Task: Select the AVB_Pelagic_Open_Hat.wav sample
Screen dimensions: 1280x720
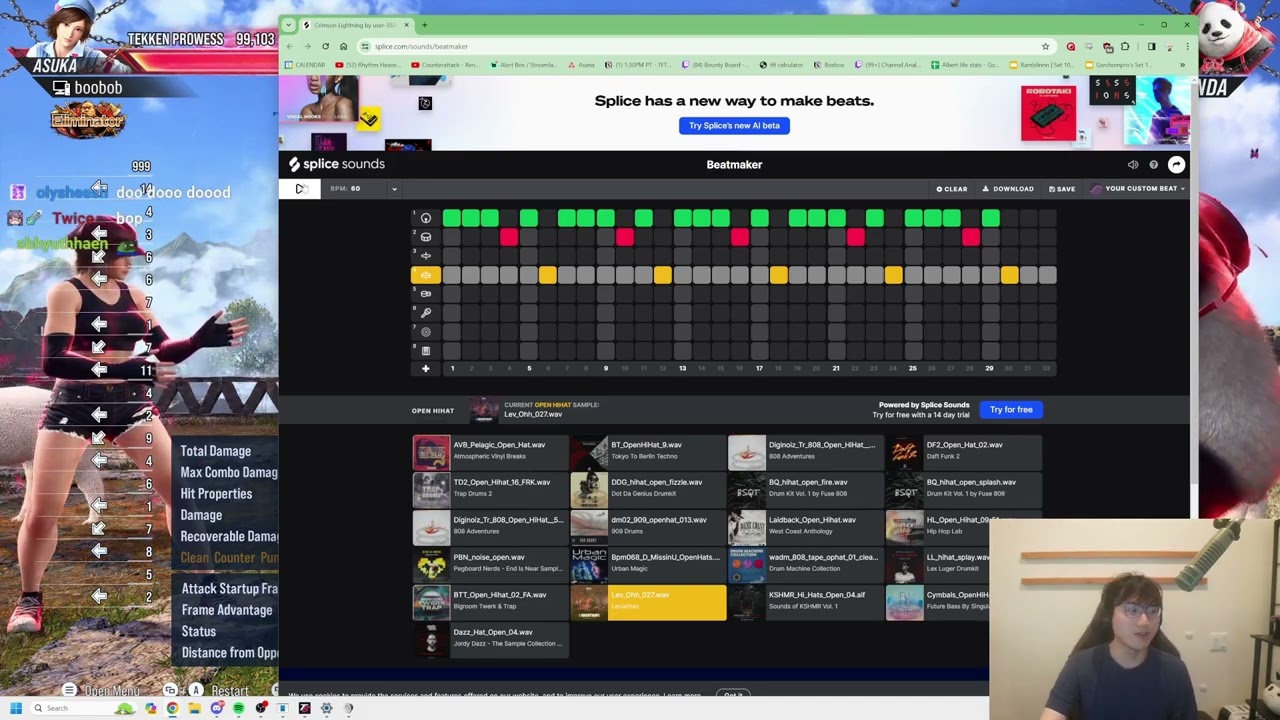Action: point(490,451)
